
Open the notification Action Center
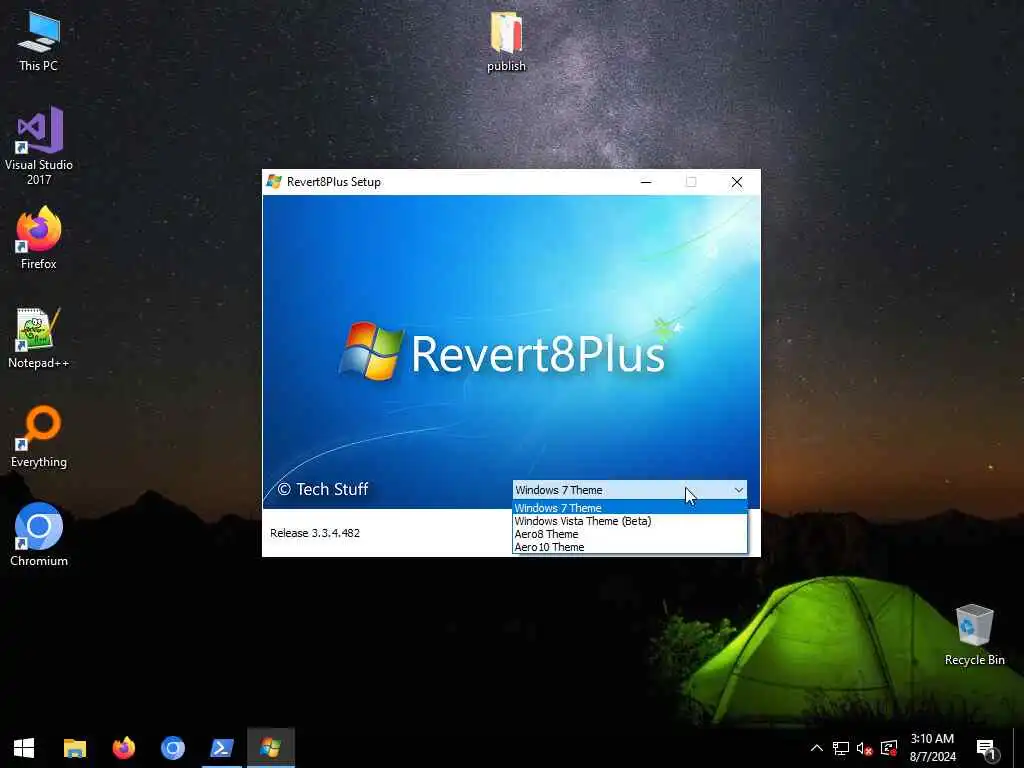[x=986, y=748]
